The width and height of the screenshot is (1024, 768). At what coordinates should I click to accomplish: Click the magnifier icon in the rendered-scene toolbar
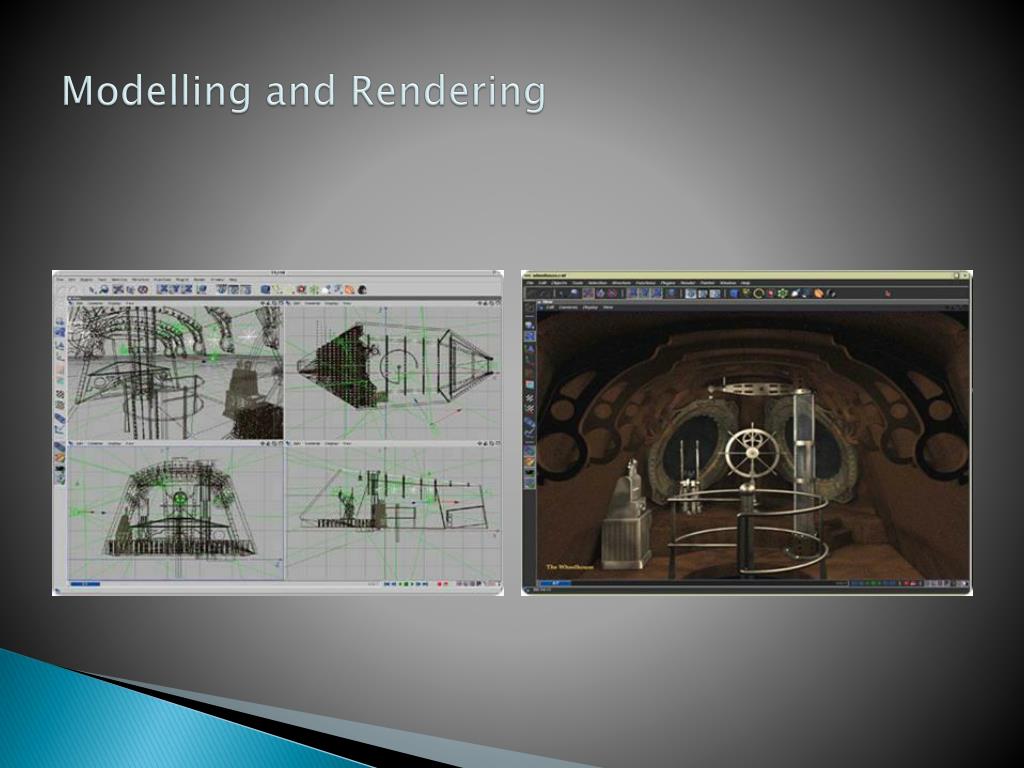pos(574,294)
